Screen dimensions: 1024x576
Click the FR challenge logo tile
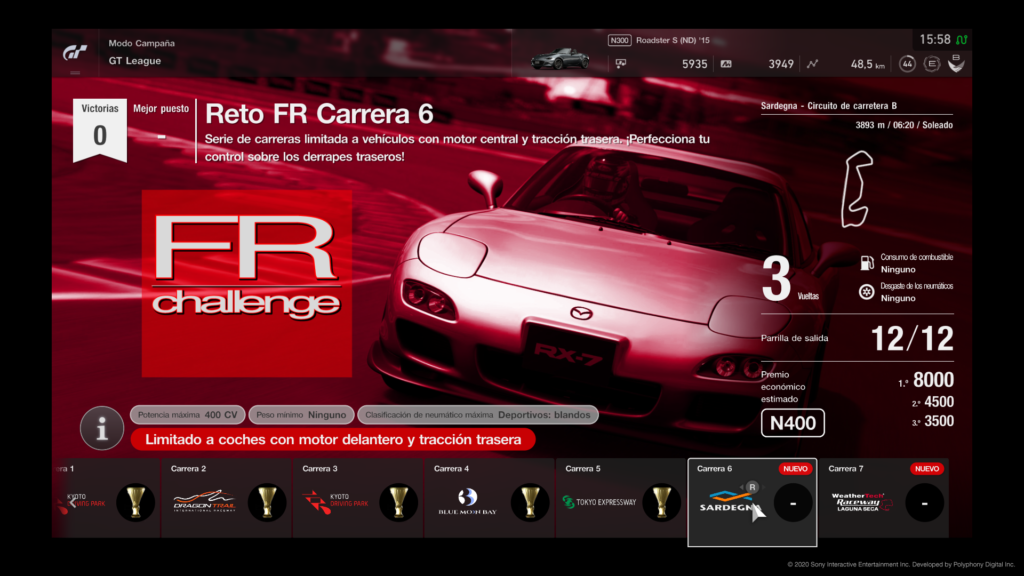pos(247,283)
